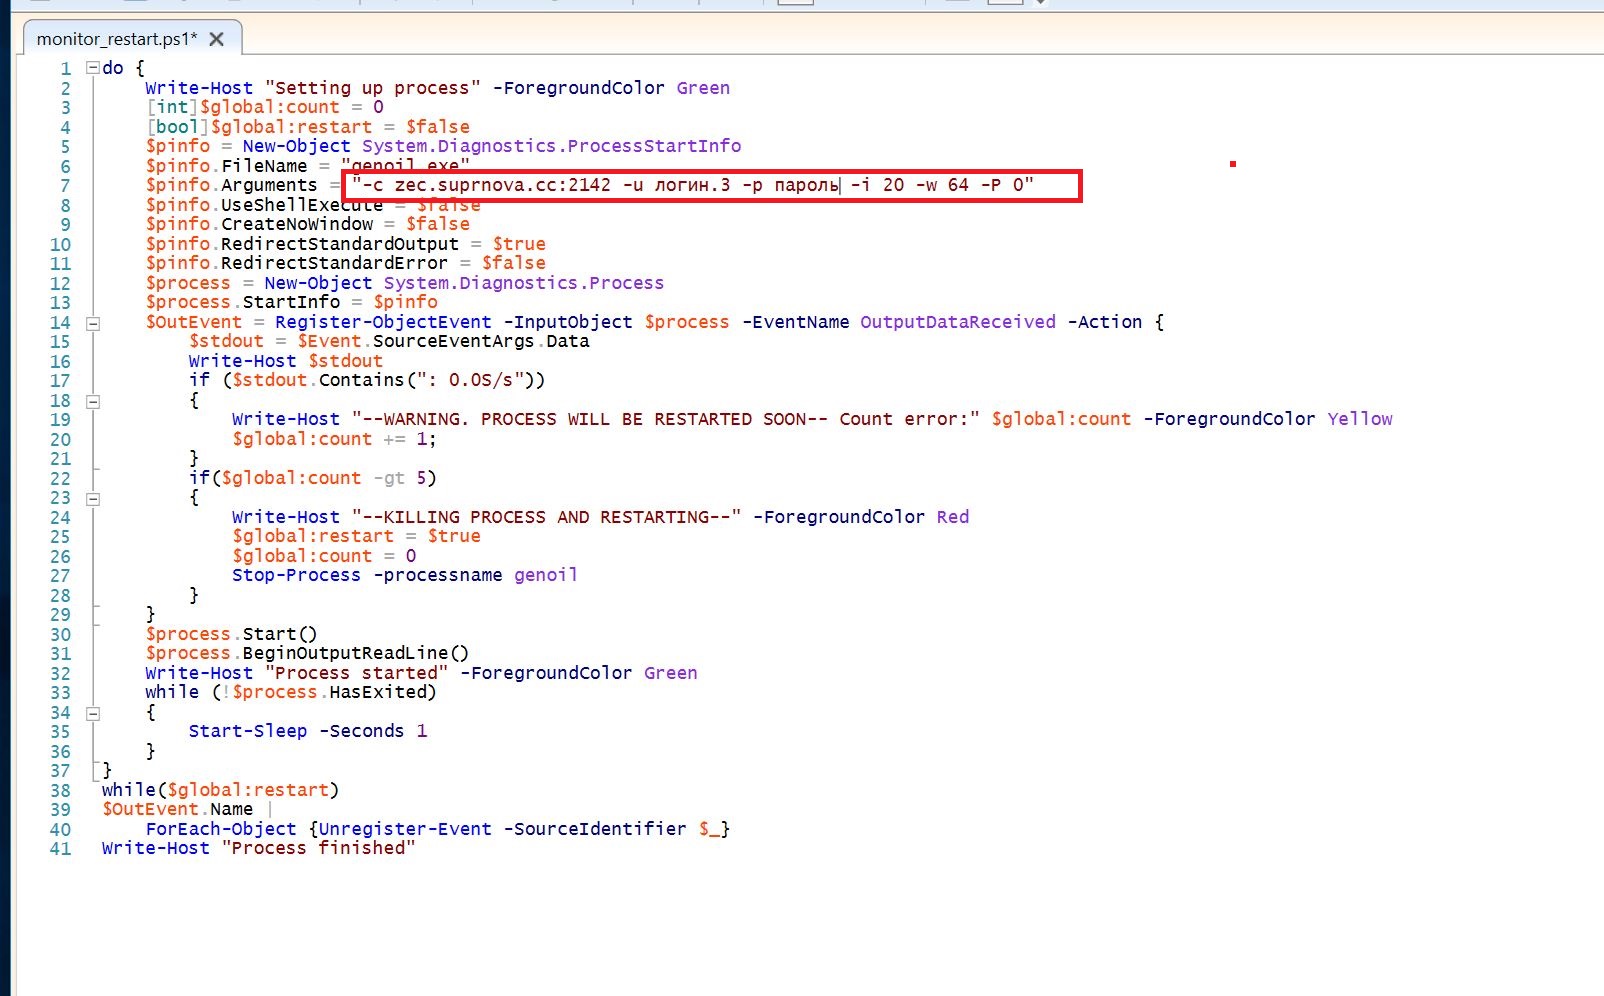
Task: Click the CreateNoWindow property
Action: (x=297, y=224)
